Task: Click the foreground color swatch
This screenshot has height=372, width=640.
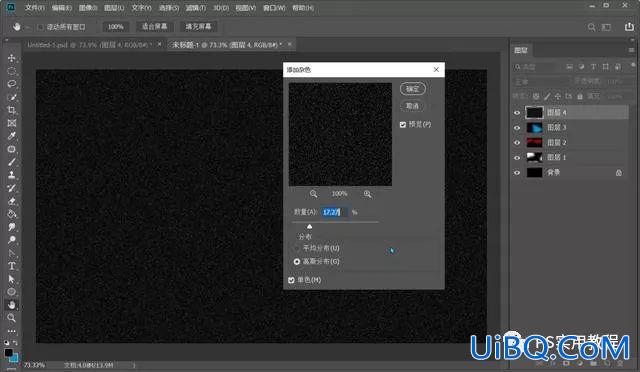Action: coord(8,353)
